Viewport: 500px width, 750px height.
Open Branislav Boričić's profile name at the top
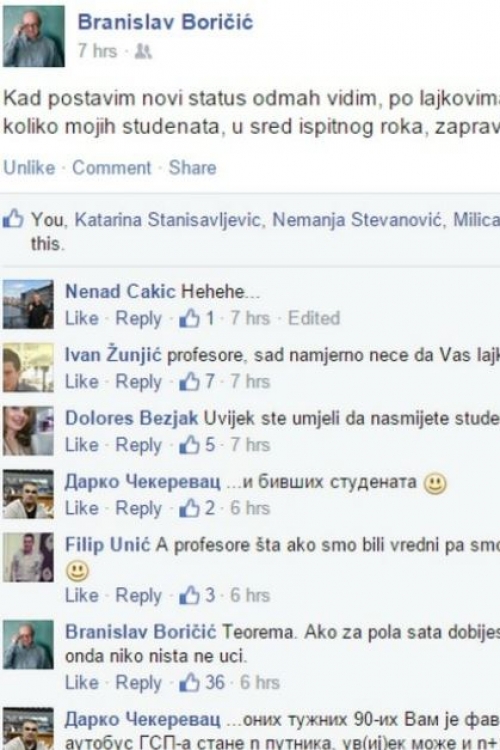(165, 22)
